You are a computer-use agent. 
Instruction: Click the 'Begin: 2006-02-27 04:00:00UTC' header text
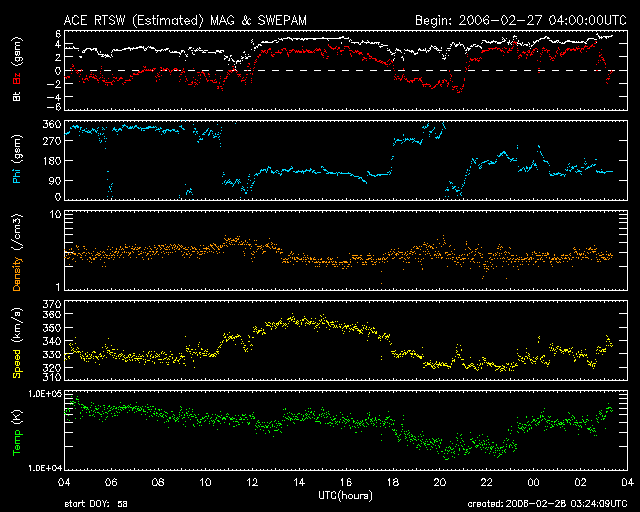(521, 20)
